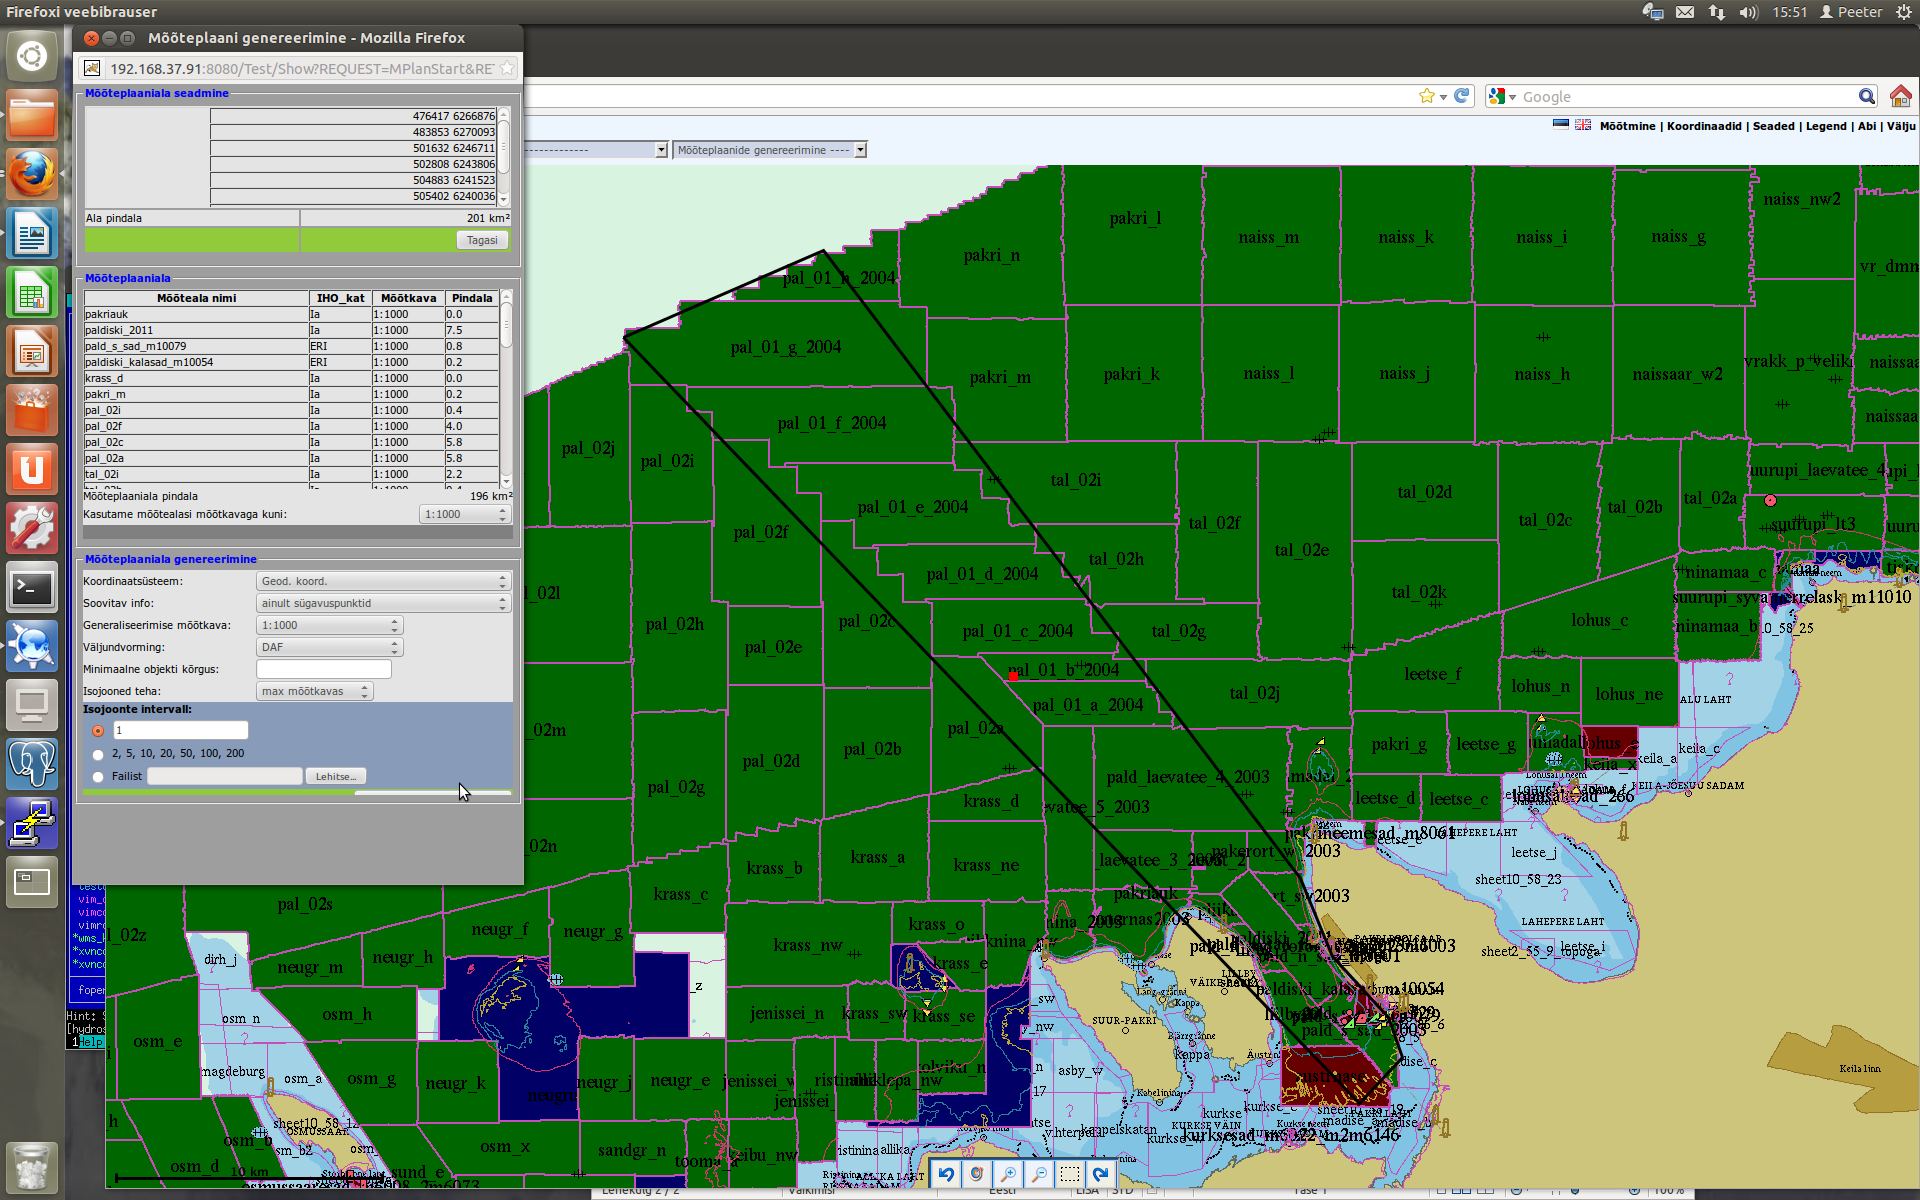1920x1200 pixels.
Task: Select the single isoline interval radio button
Action: tap(98, 731)
